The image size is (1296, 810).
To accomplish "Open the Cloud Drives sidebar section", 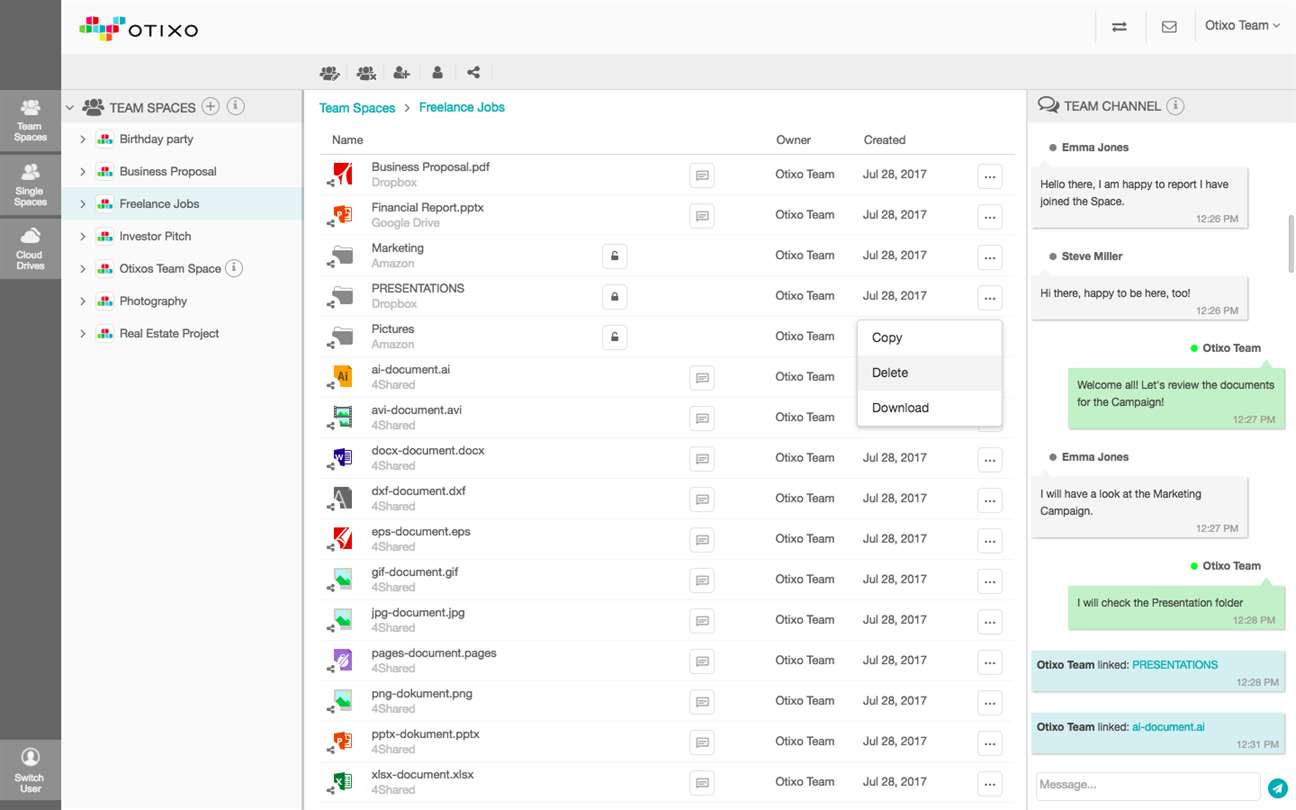I will tap(30, 248).
